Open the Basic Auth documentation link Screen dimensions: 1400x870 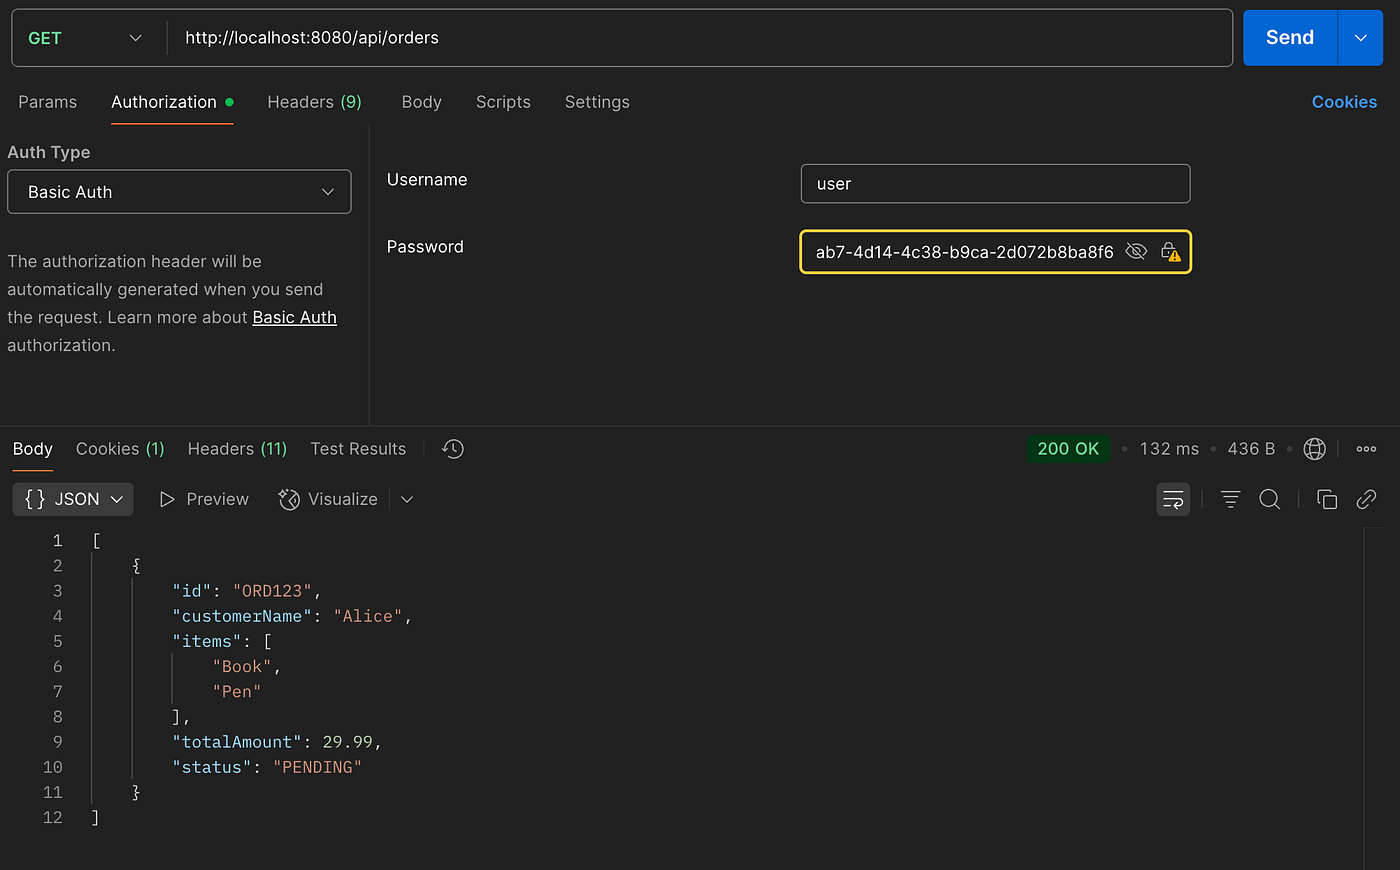coord(294,317)
